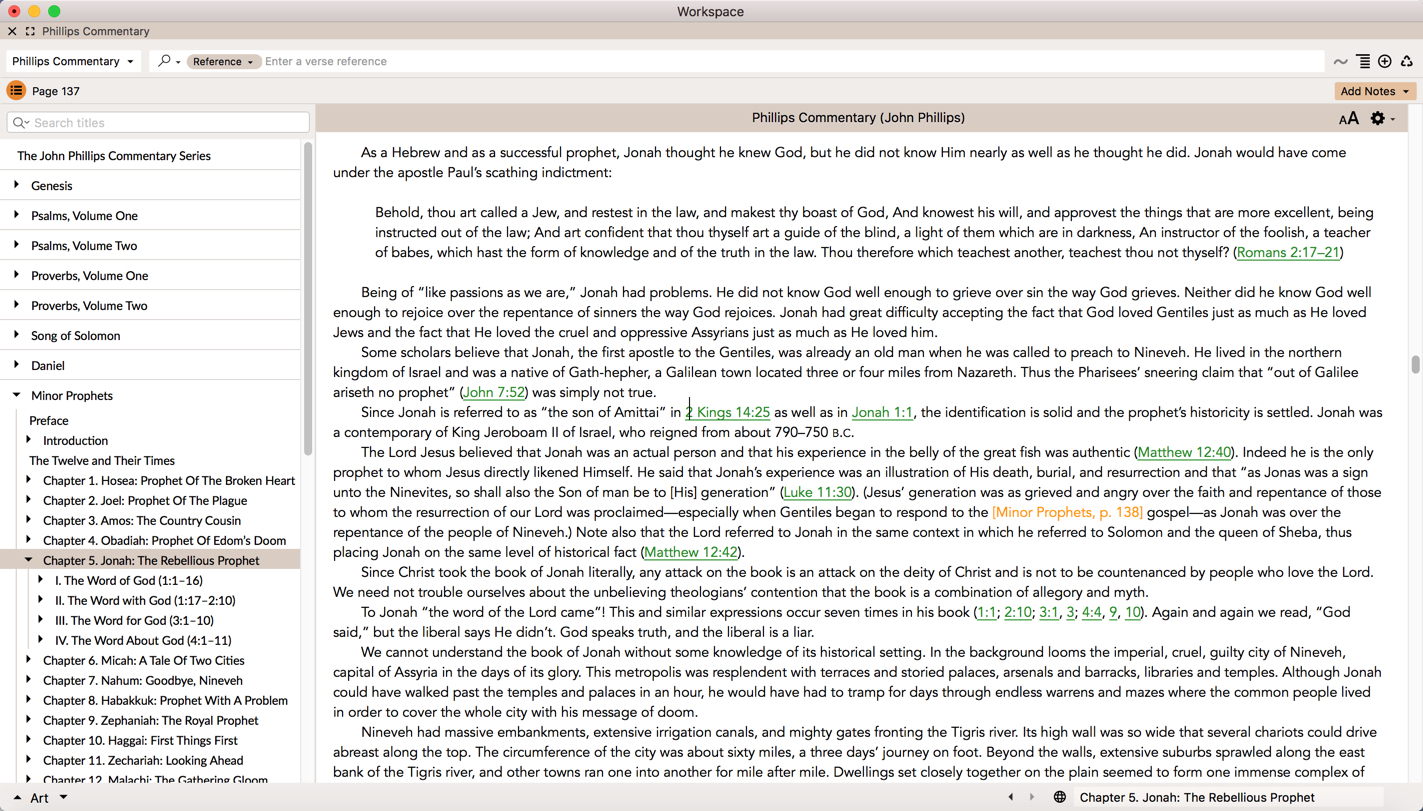The width and height of the screenshot is (1423, 811).
Task: Click the indented lines outline icon
Action: [x=1363, y=62]
